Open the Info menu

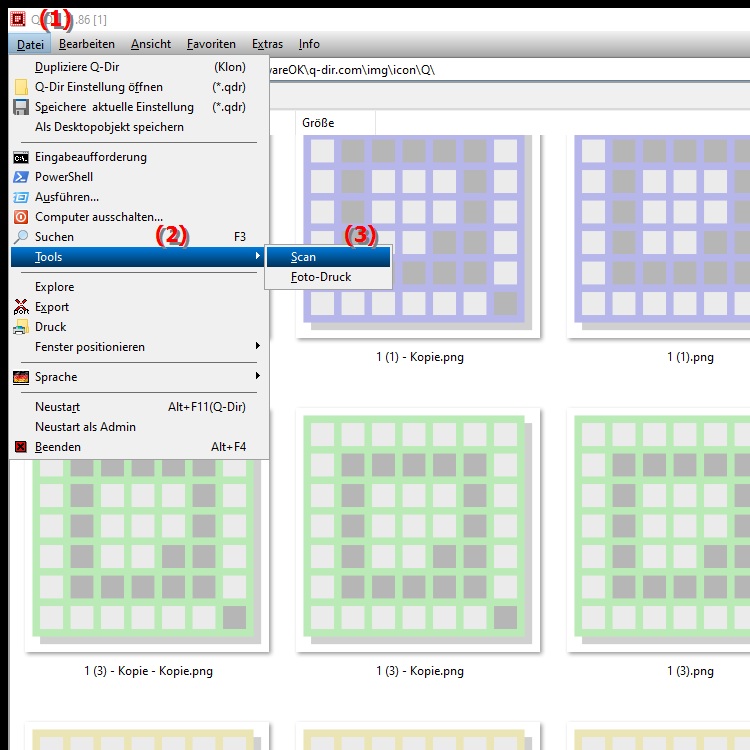[x=309, y=44]
